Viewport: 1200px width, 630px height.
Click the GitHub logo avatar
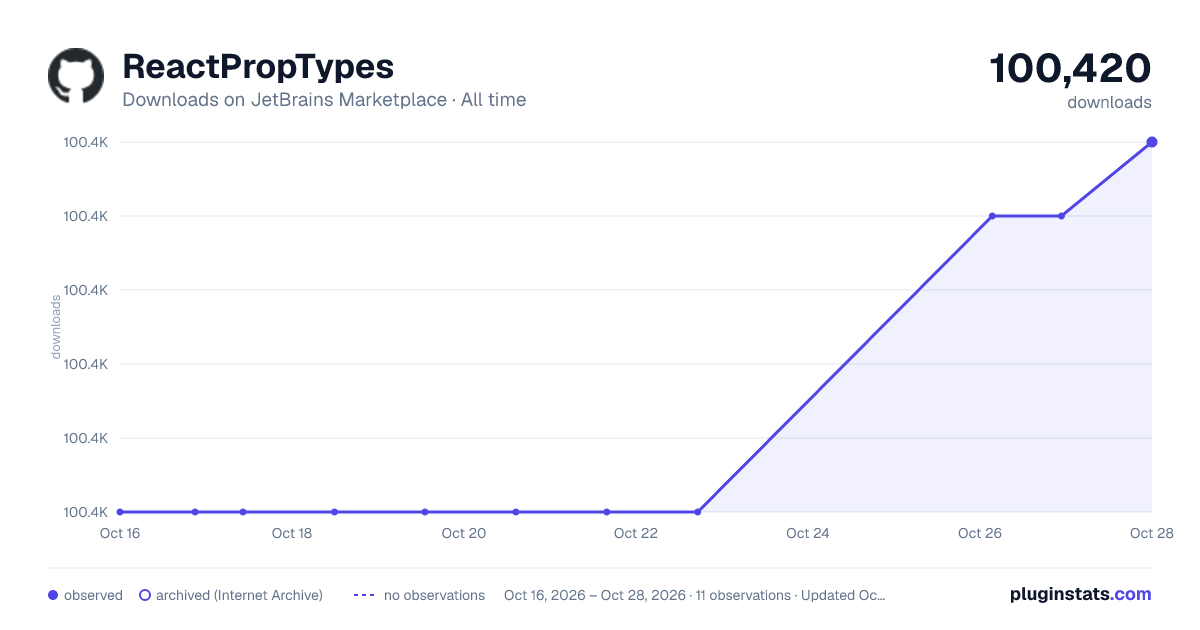(x=76, y=76)
